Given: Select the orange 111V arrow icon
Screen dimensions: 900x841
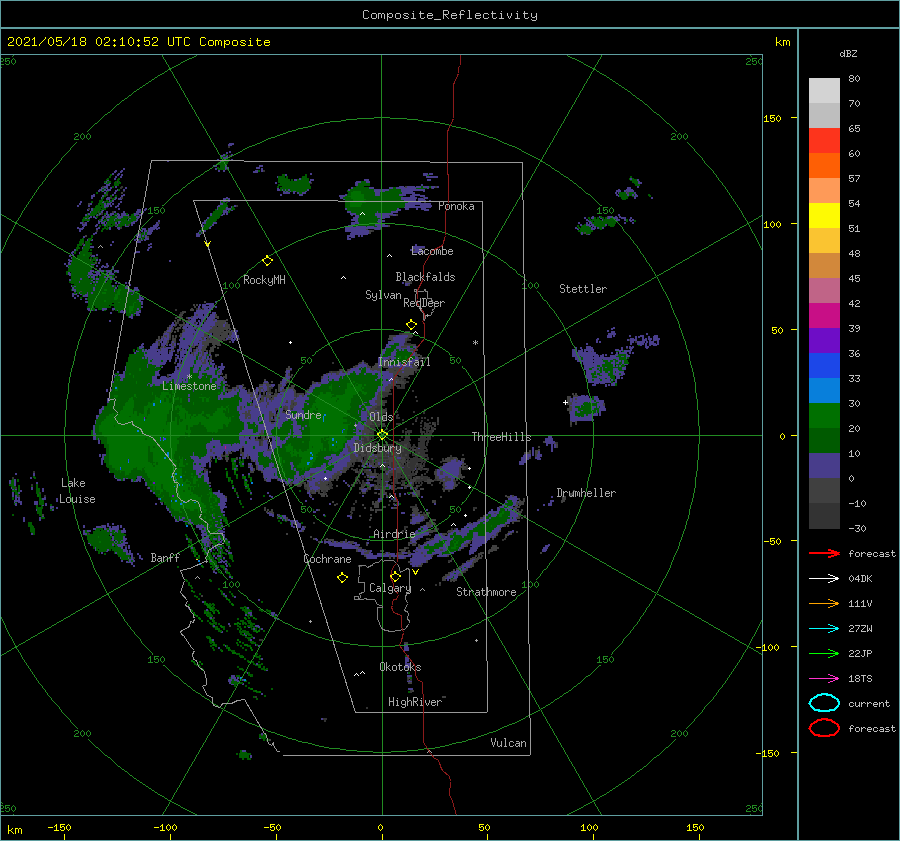Looking at the screenshot, I should [x=824, y=603].
